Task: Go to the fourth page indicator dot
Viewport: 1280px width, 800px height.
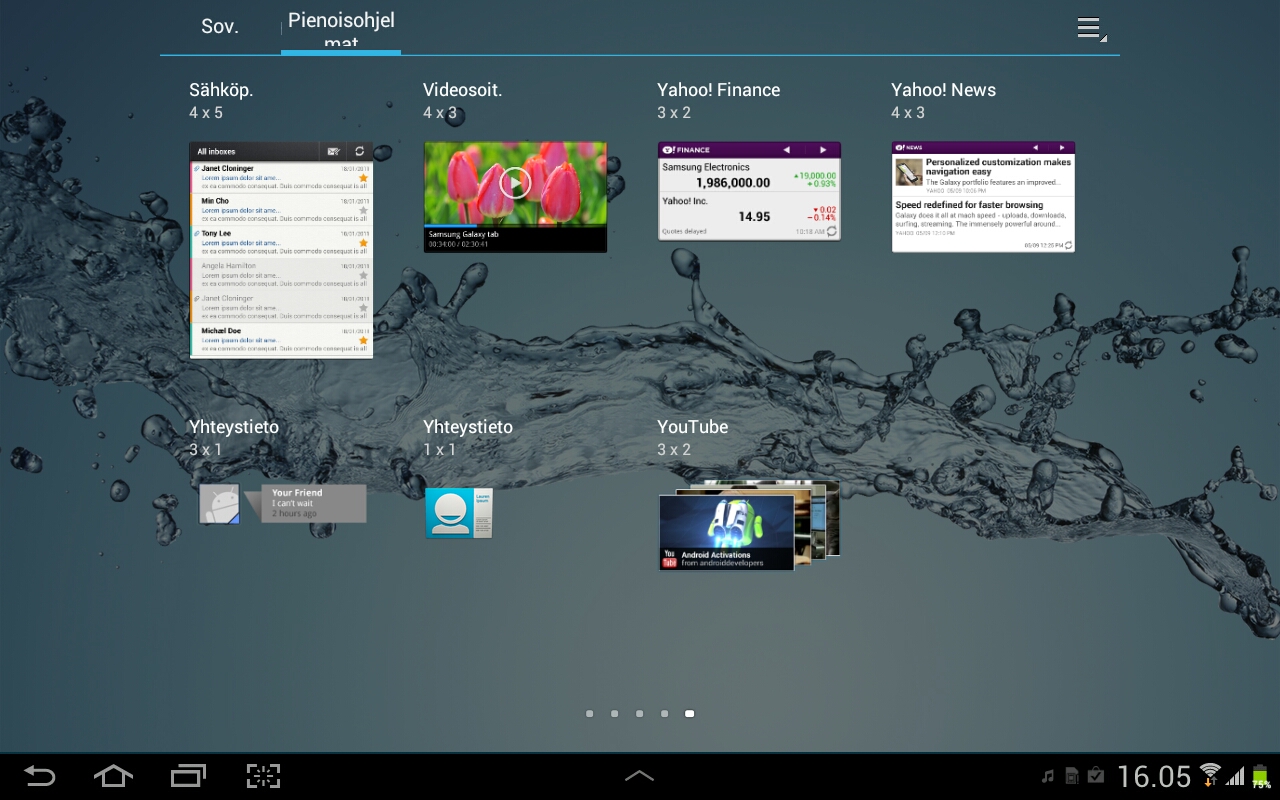Action: click(x=665, y=714)
